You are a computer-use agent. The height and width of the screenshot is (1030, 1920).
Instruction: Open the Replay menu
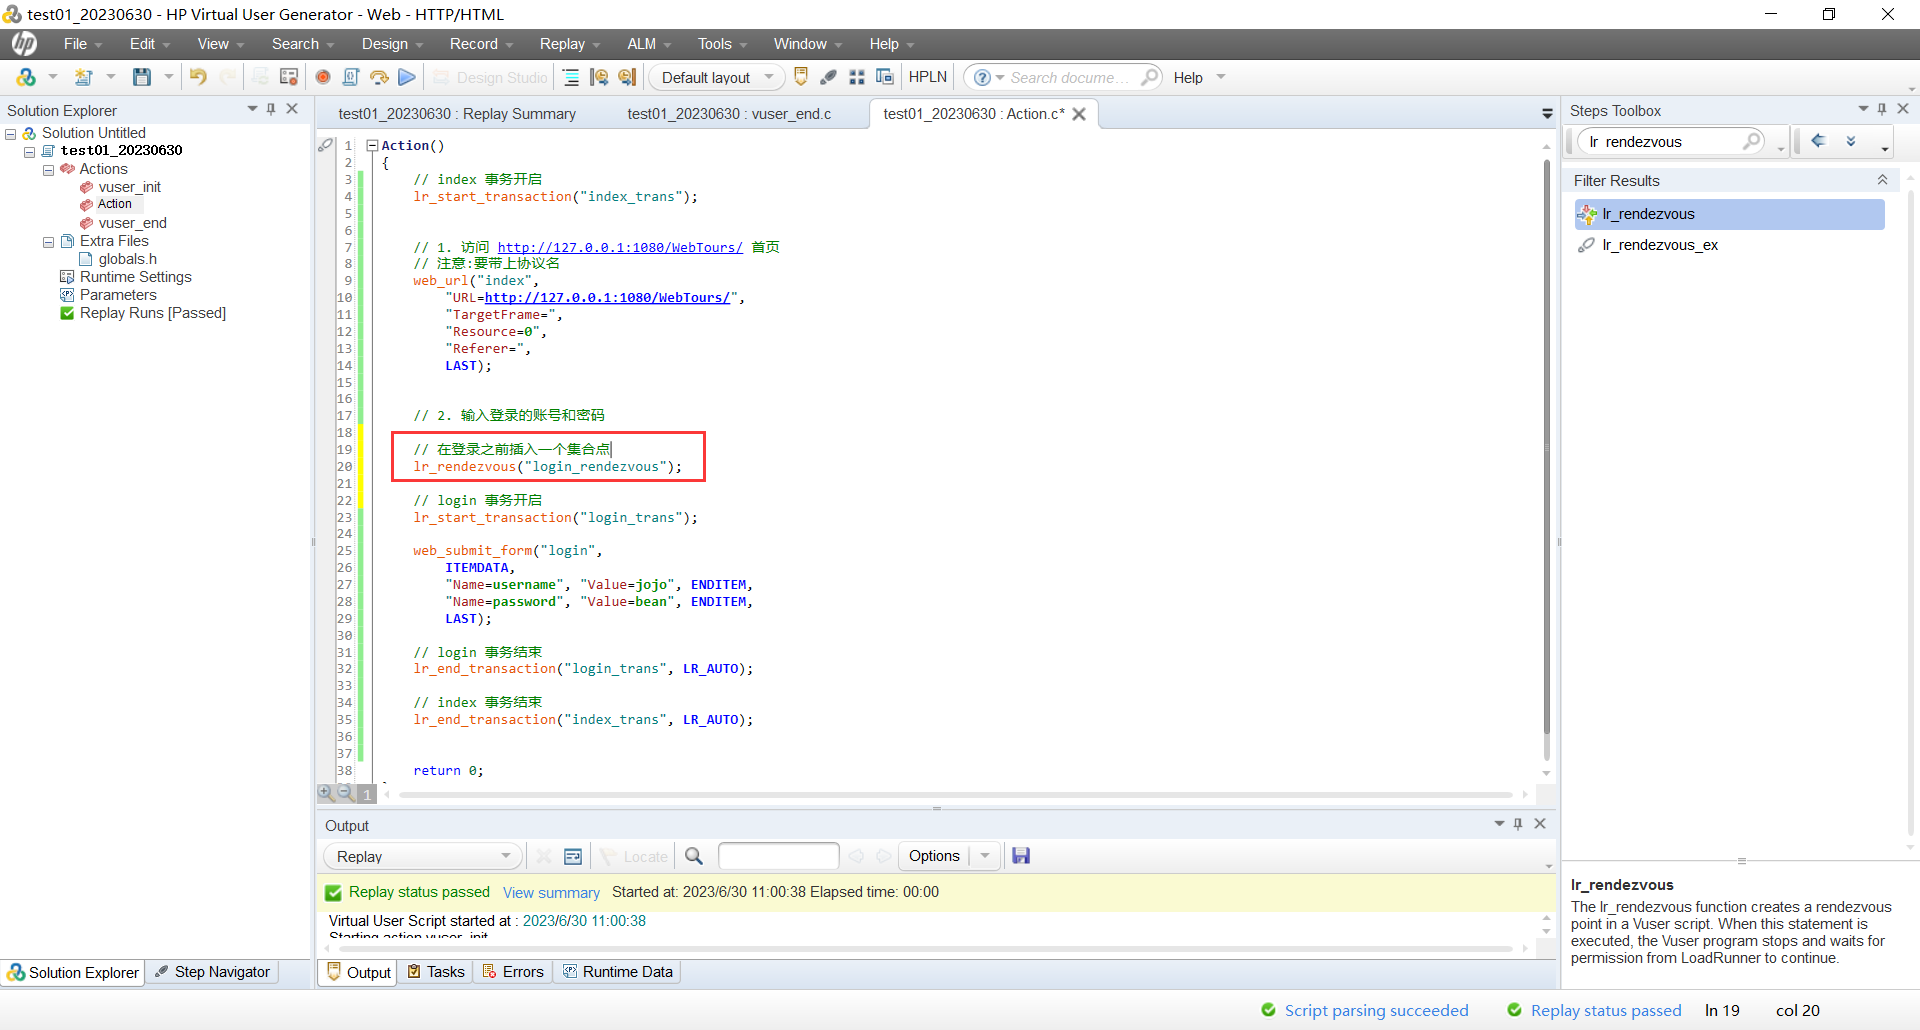point(570,44)
